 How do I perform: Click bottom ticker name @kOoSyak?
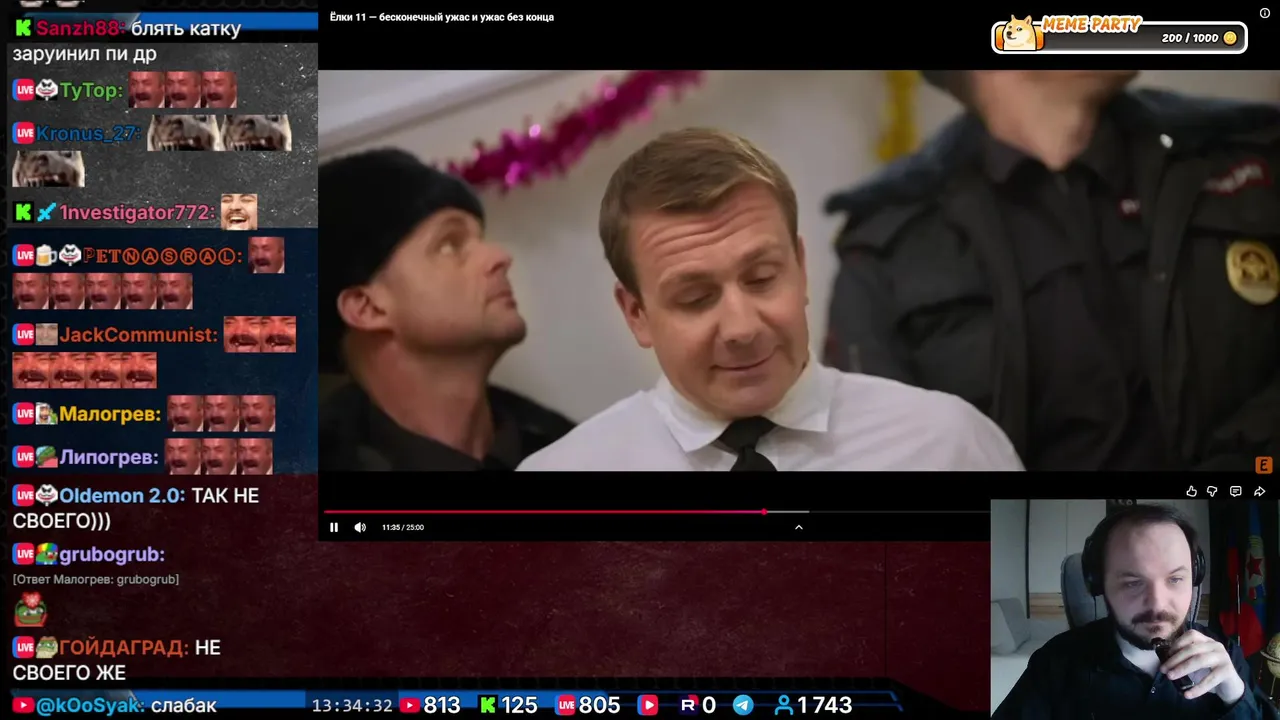[90, 705]
